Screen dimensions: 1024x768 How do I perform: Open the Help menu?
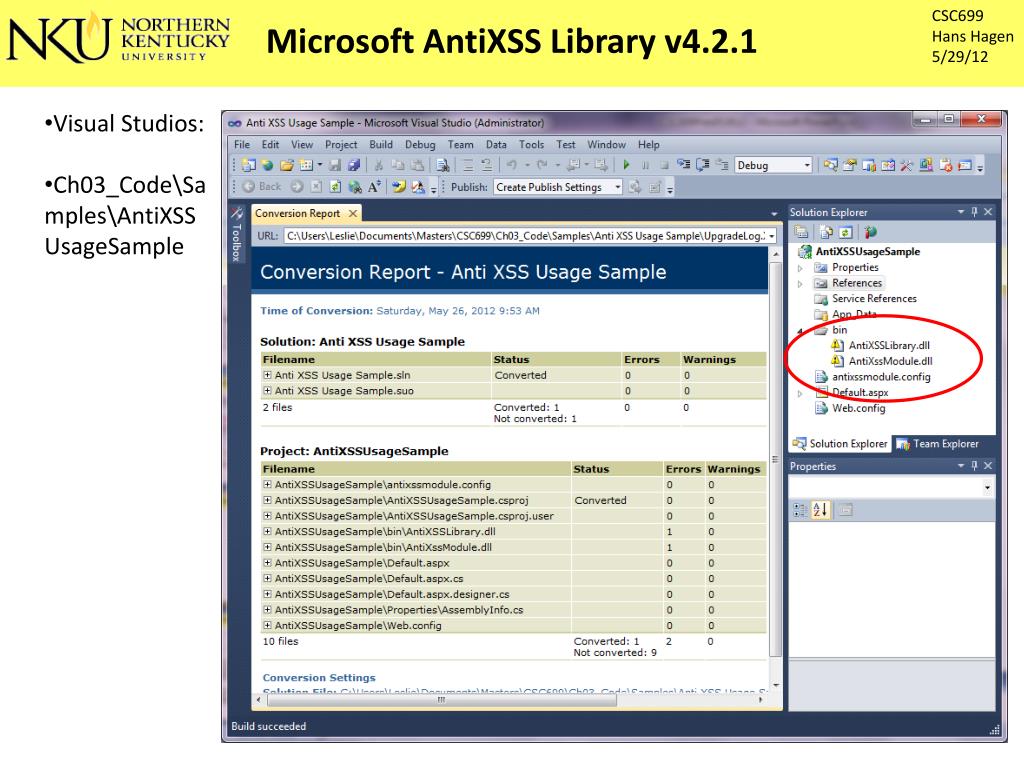pyautogui.click(x=648, y=144)
